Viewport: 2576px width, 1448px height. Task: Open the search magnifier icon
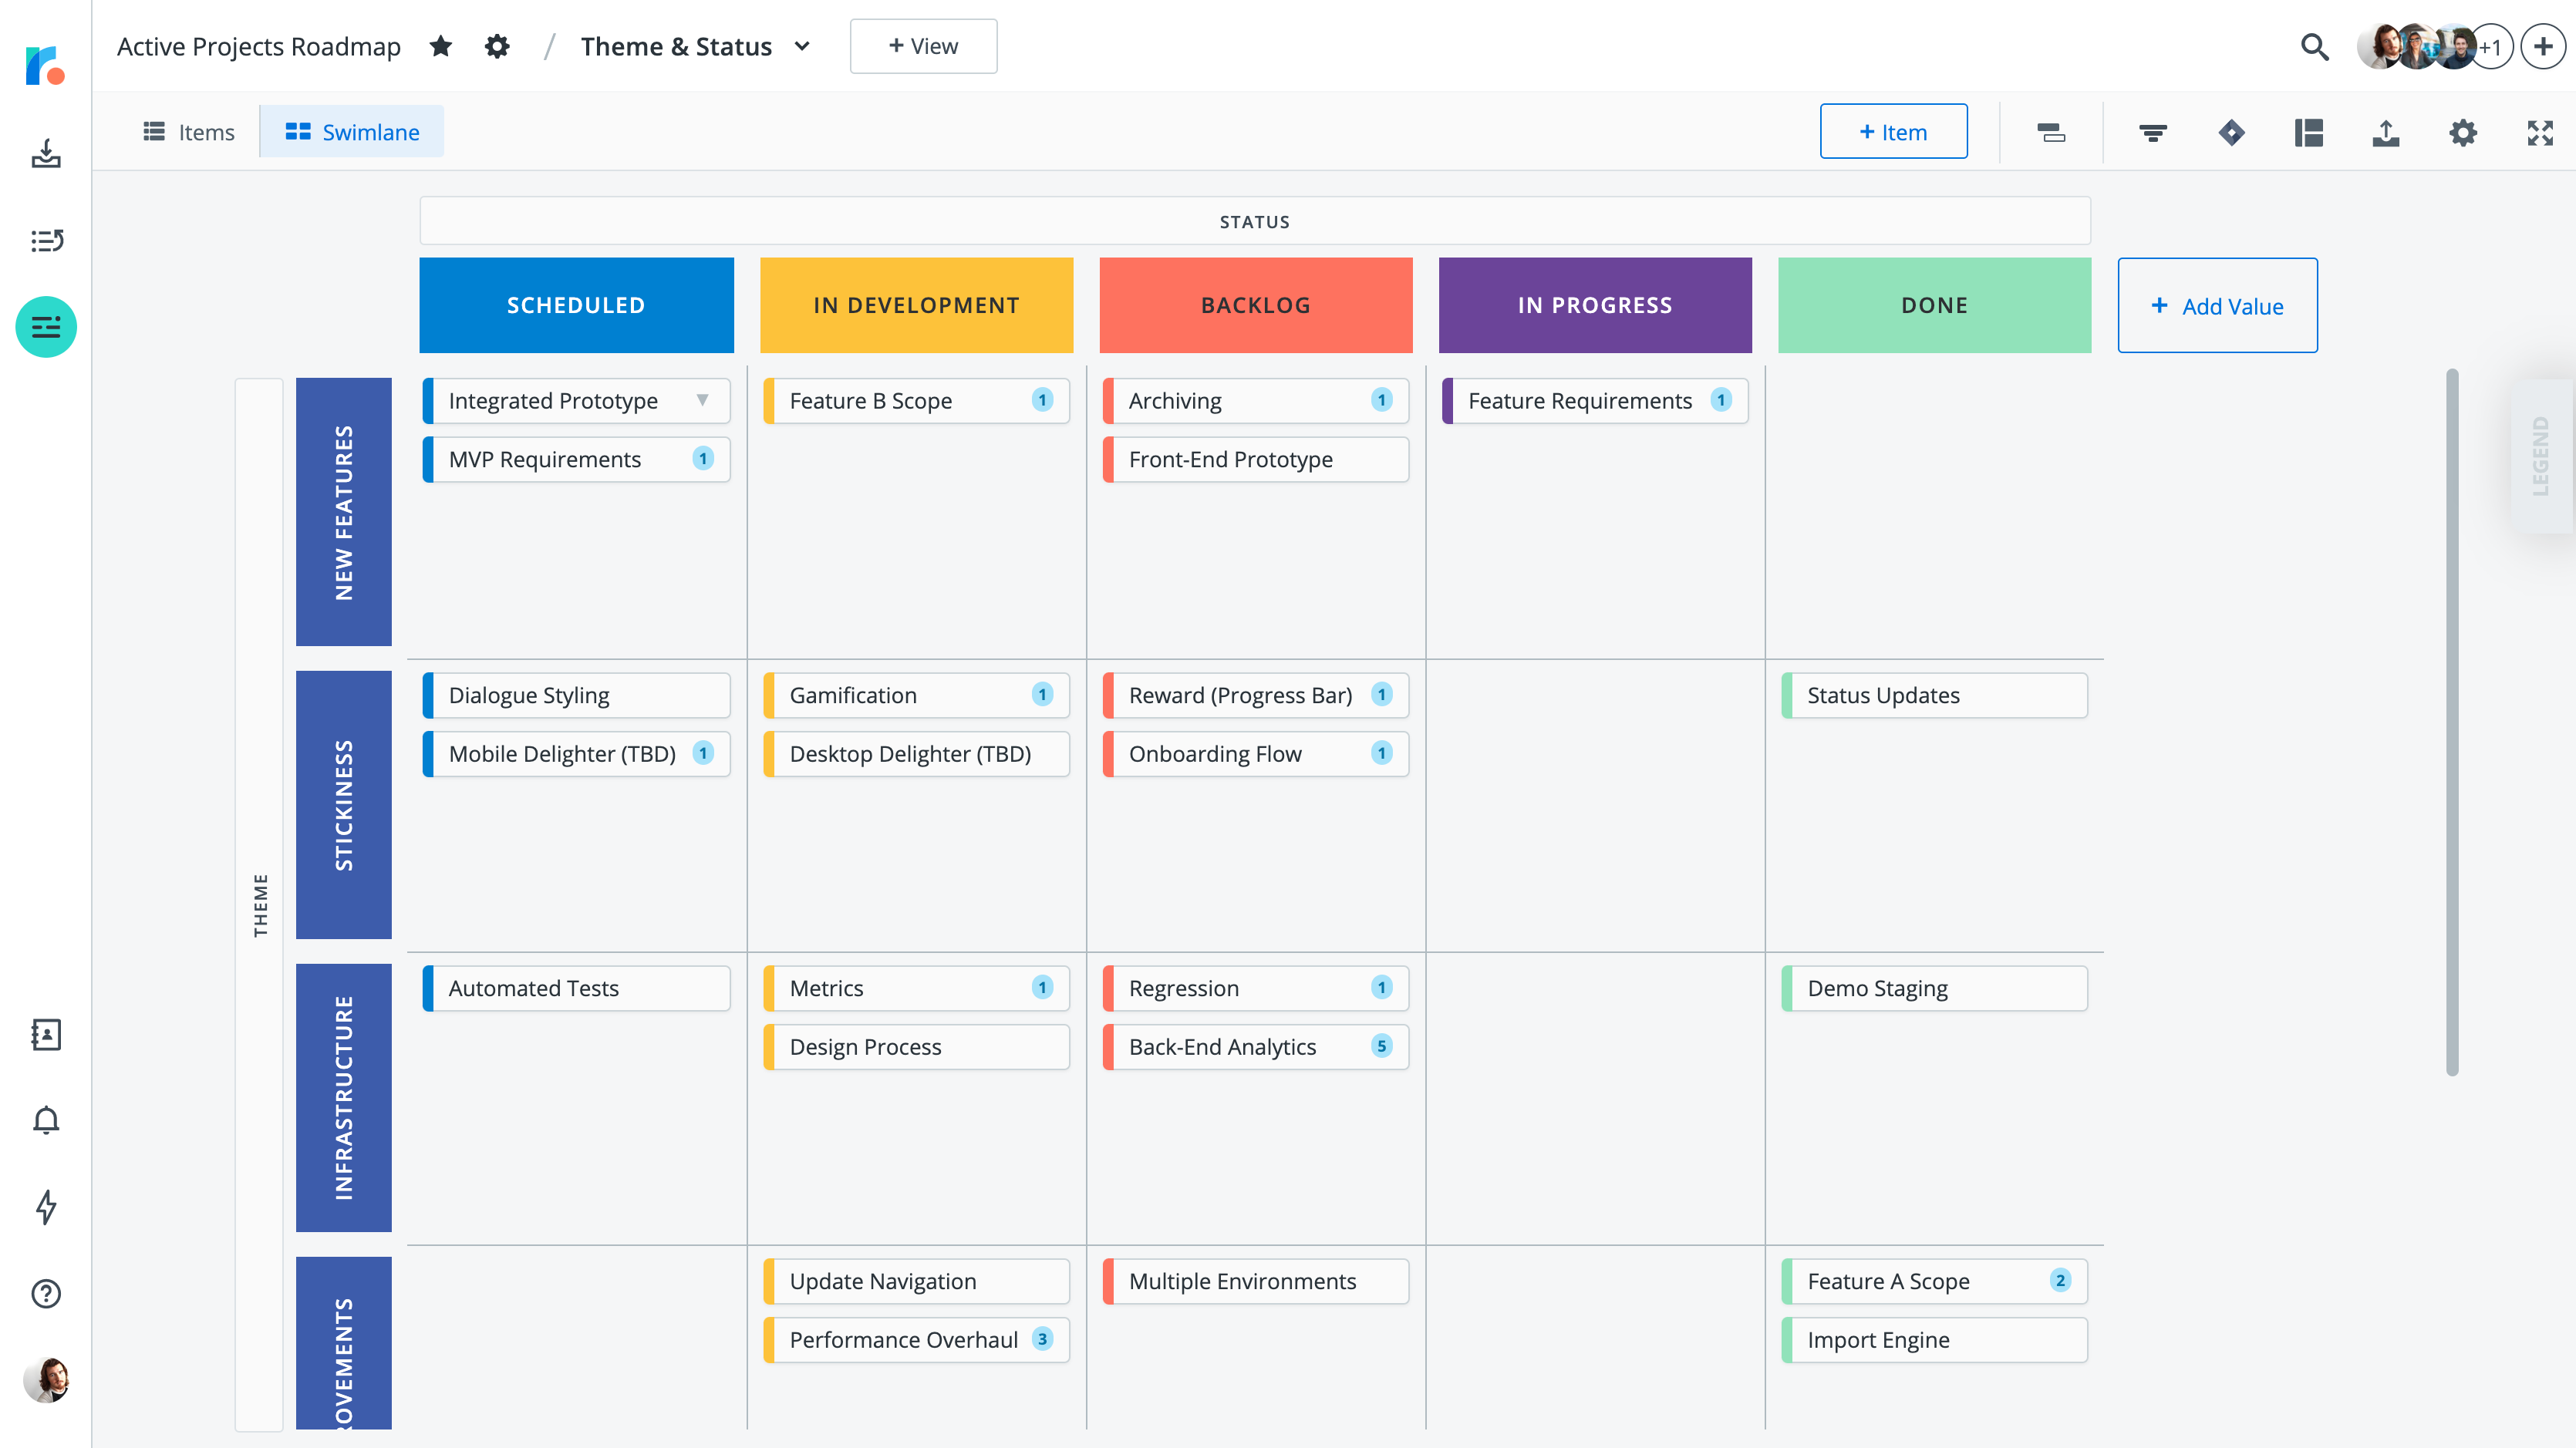click(2314, 46)
